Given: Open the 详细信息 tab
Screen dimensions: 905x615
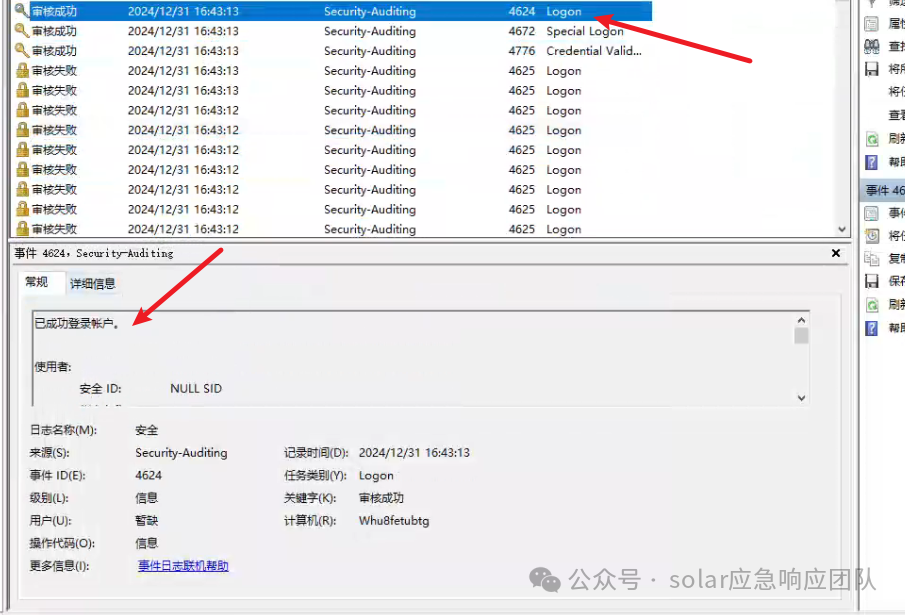Looking at the screenshot, I should tap(92, 284).
